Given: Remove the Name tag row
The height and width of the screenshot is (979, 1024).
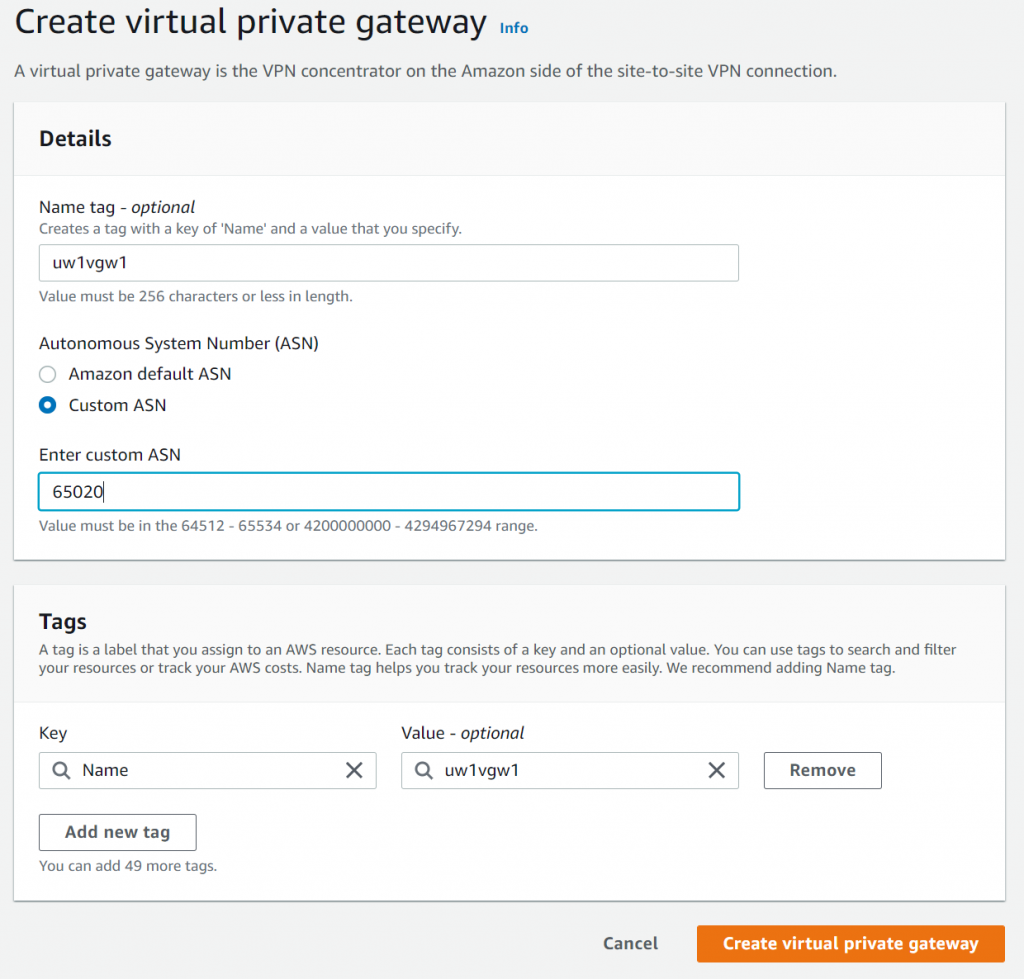Looking at the screenshot, I should tap(822, 770).
